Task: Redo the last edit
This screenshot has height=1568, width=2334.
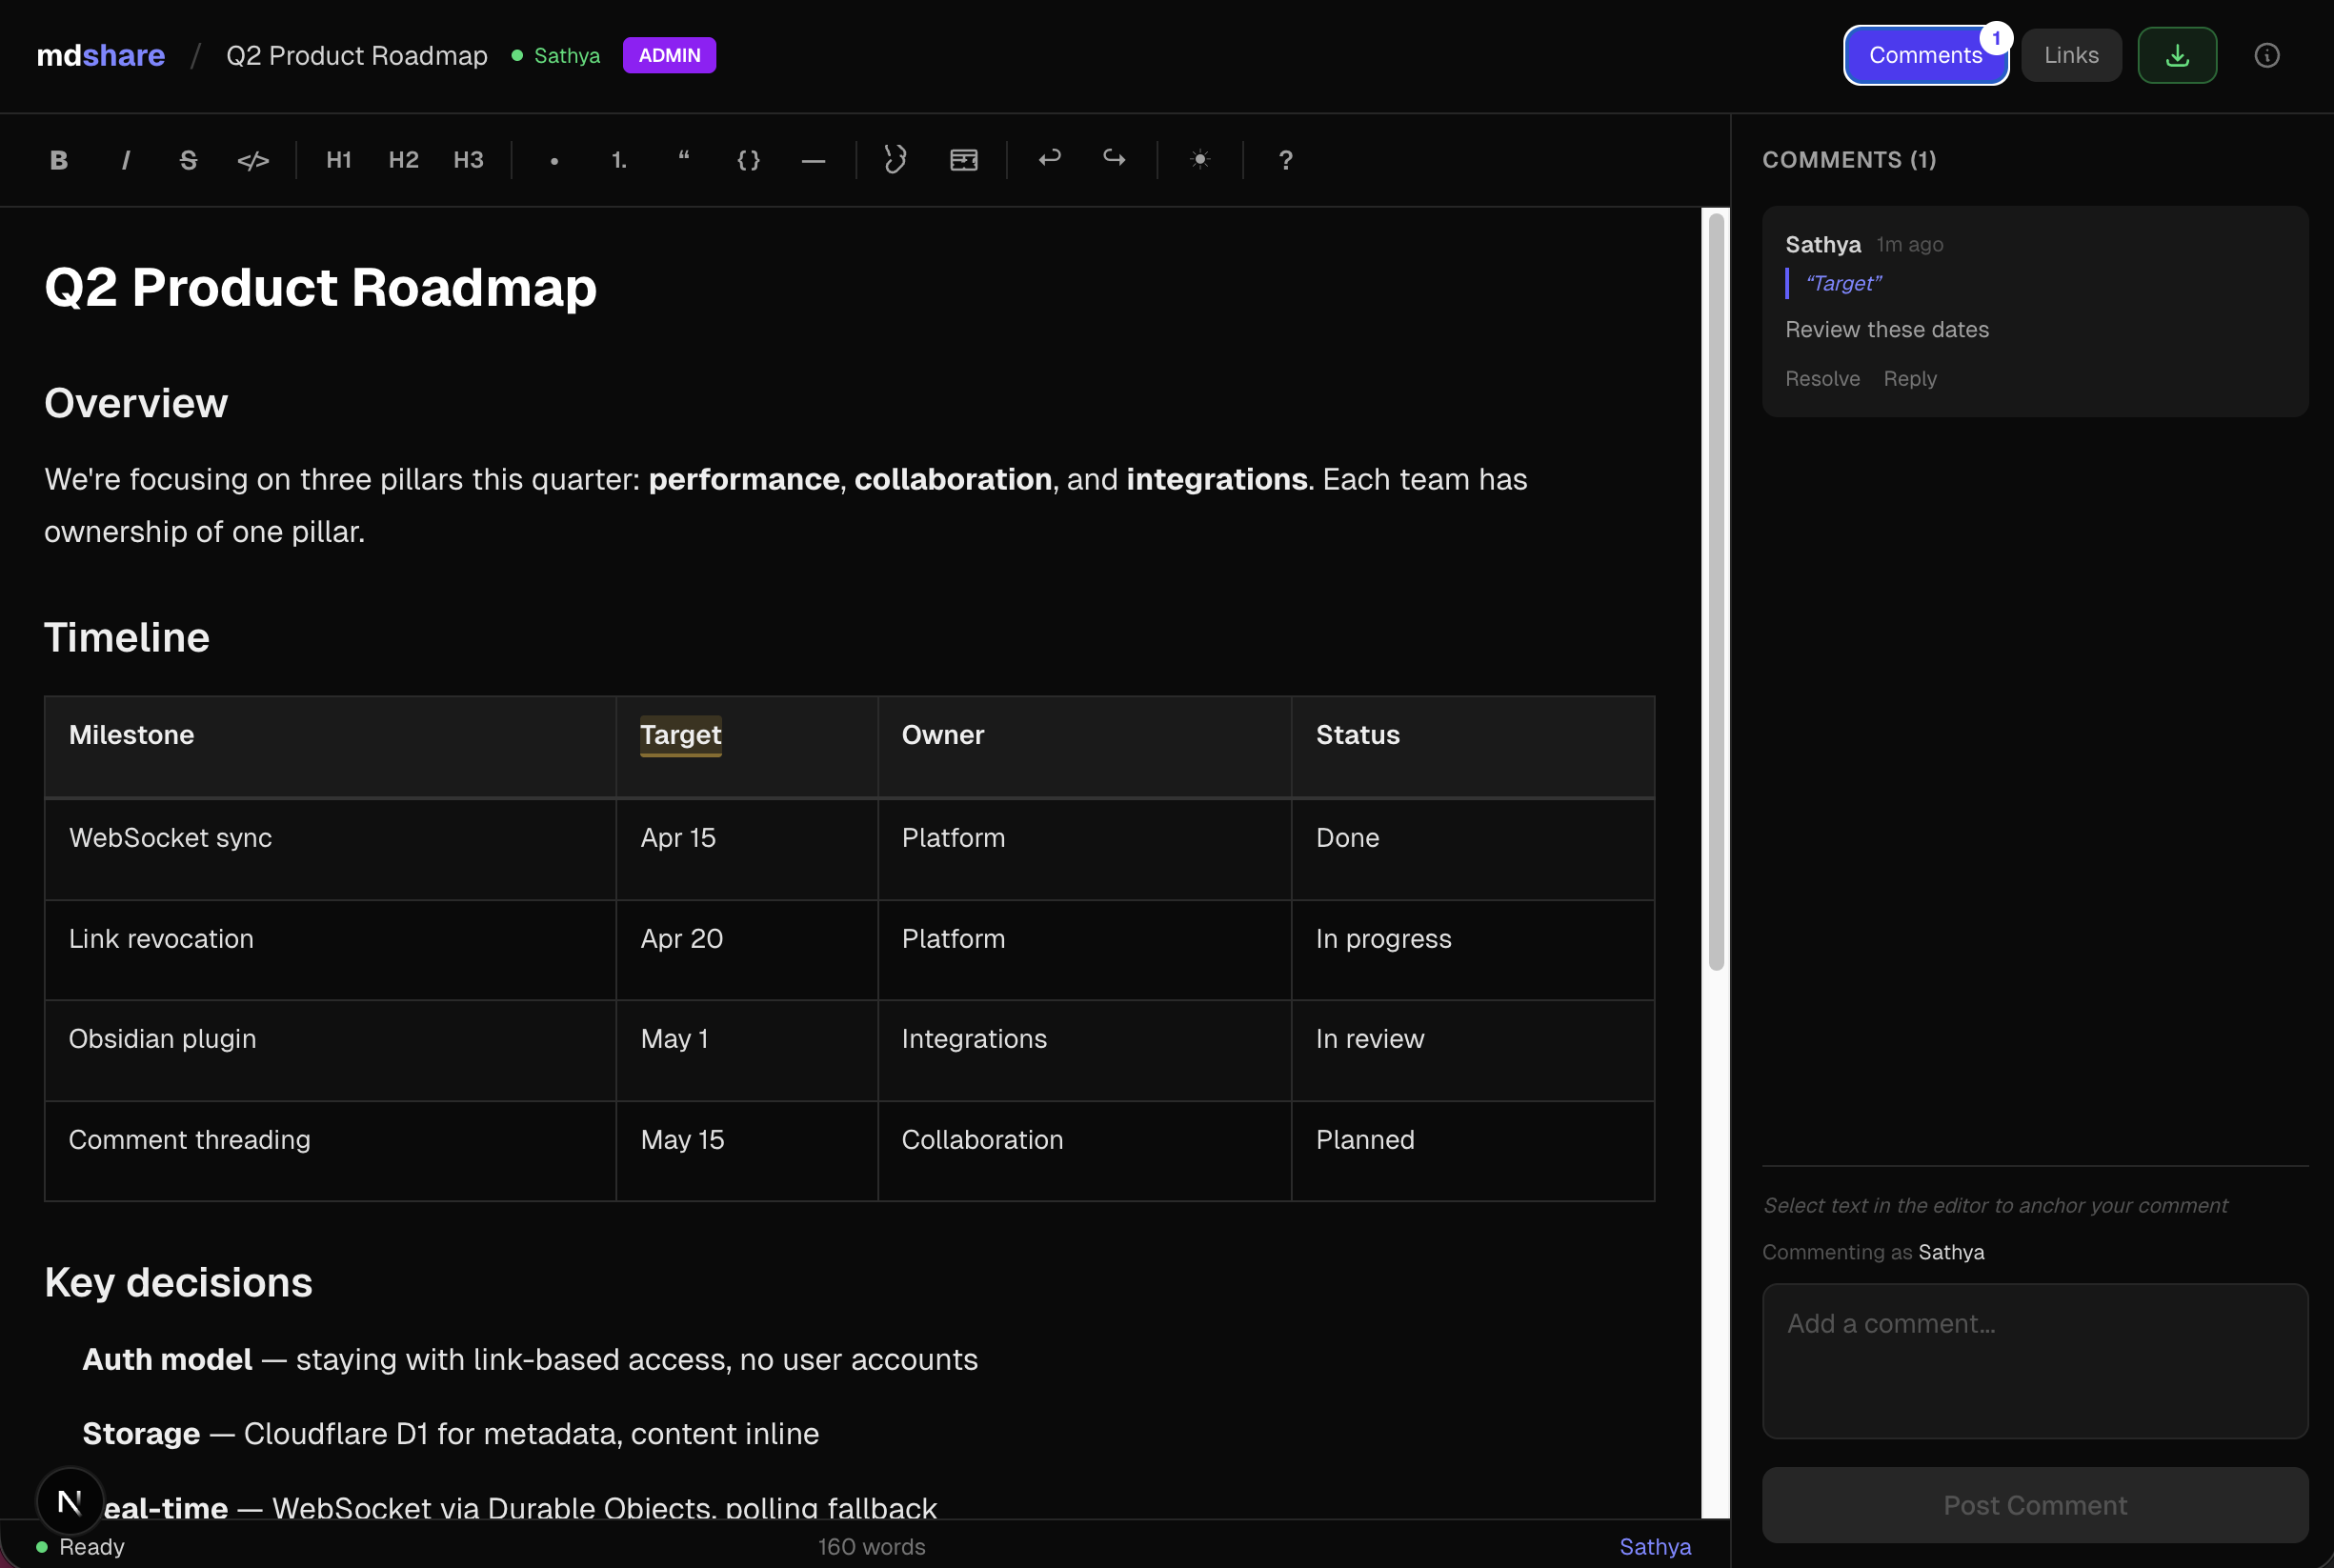Action: click(x=1113, y=160)
